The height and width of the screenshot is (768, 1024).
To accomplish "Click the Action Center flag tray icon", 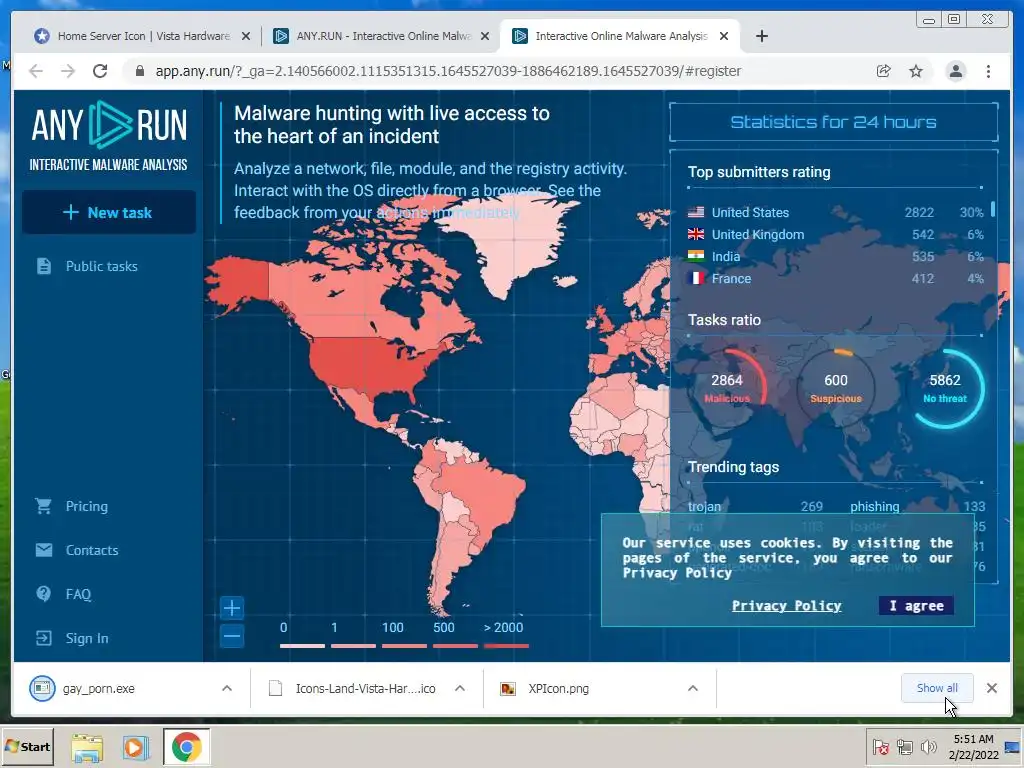I will 881,747.
